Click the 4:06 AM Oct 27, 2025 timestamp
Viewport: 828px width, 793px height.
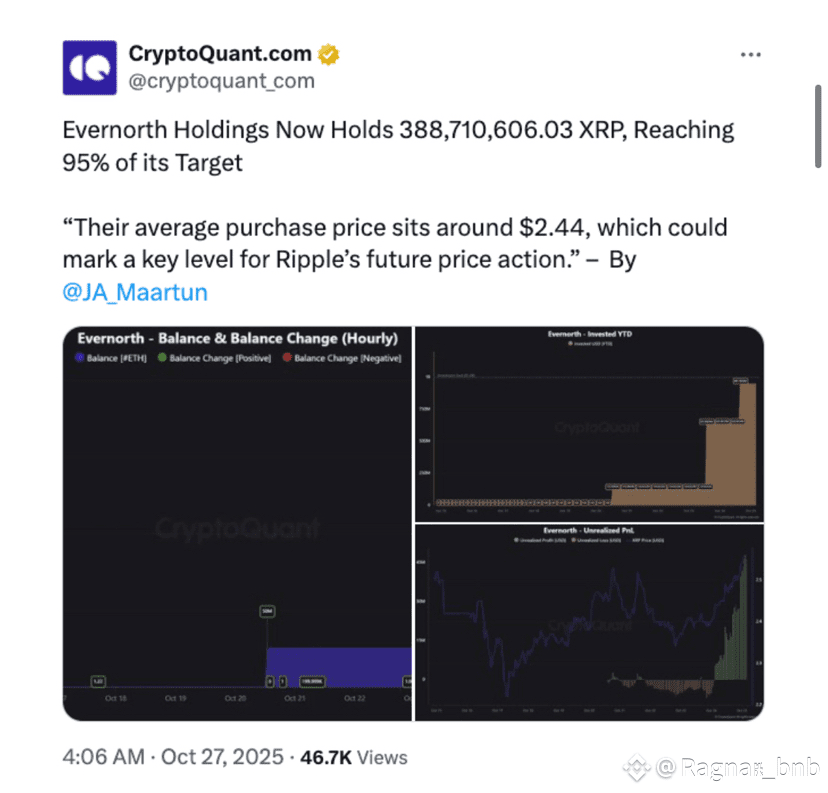[x=173, y=757]
